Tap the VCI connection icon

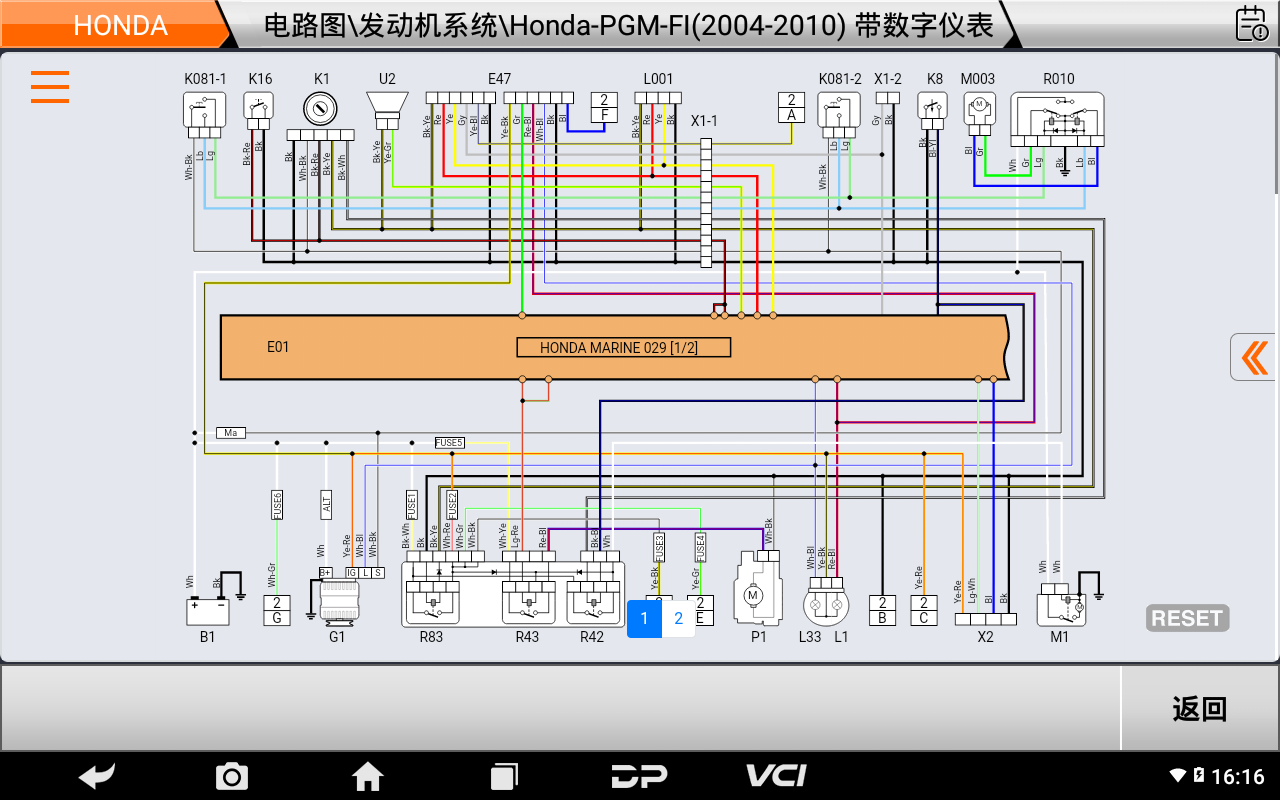pyautogui.click(x=776, y=775)
